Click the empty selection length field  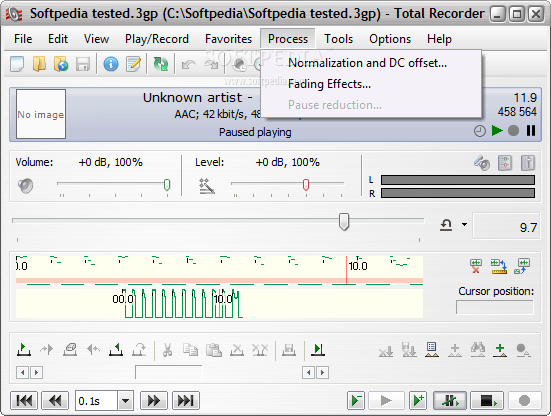(x=169, y=372)
